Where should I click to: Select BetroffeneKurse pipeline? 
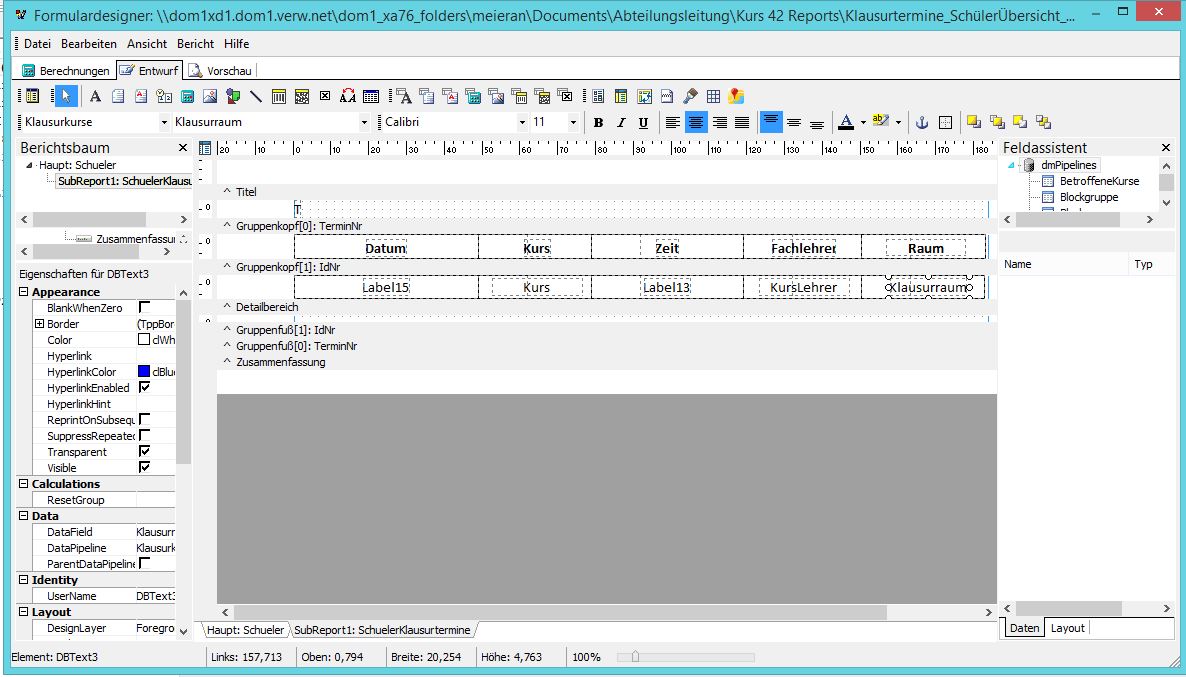coord(1099,181)
